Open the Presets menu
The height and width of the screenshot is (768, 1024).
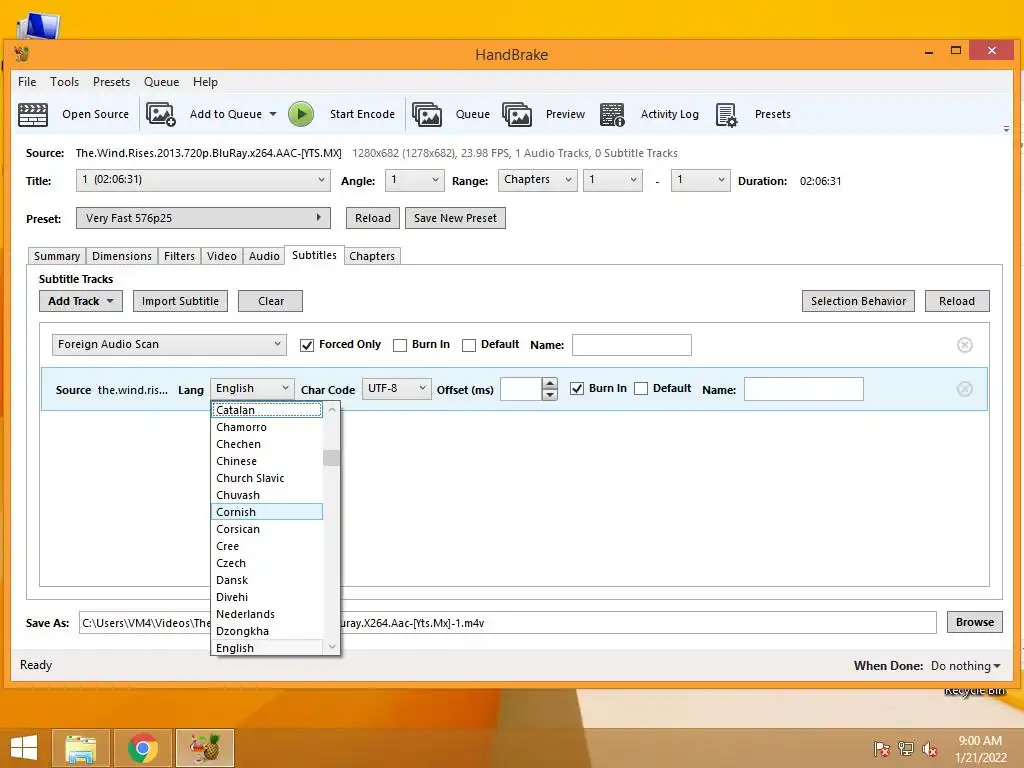[111, 82]
